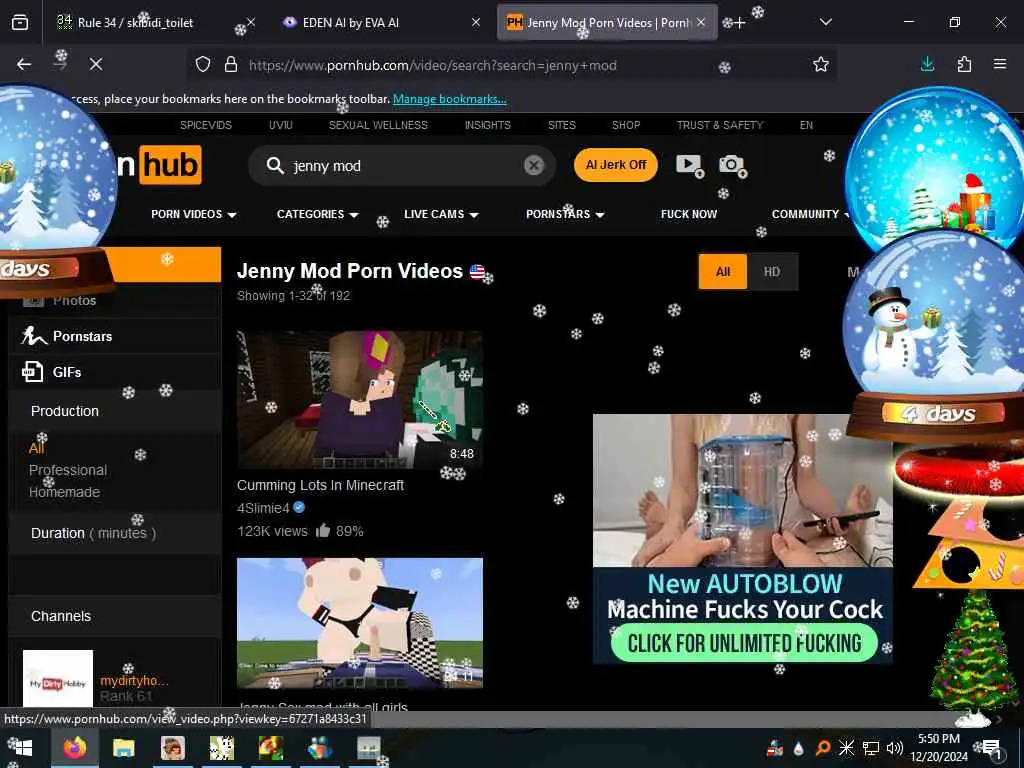This screenshot has width=1024, height=768.
Task: Select Professional under Production
Action: [x=68, y=470]
